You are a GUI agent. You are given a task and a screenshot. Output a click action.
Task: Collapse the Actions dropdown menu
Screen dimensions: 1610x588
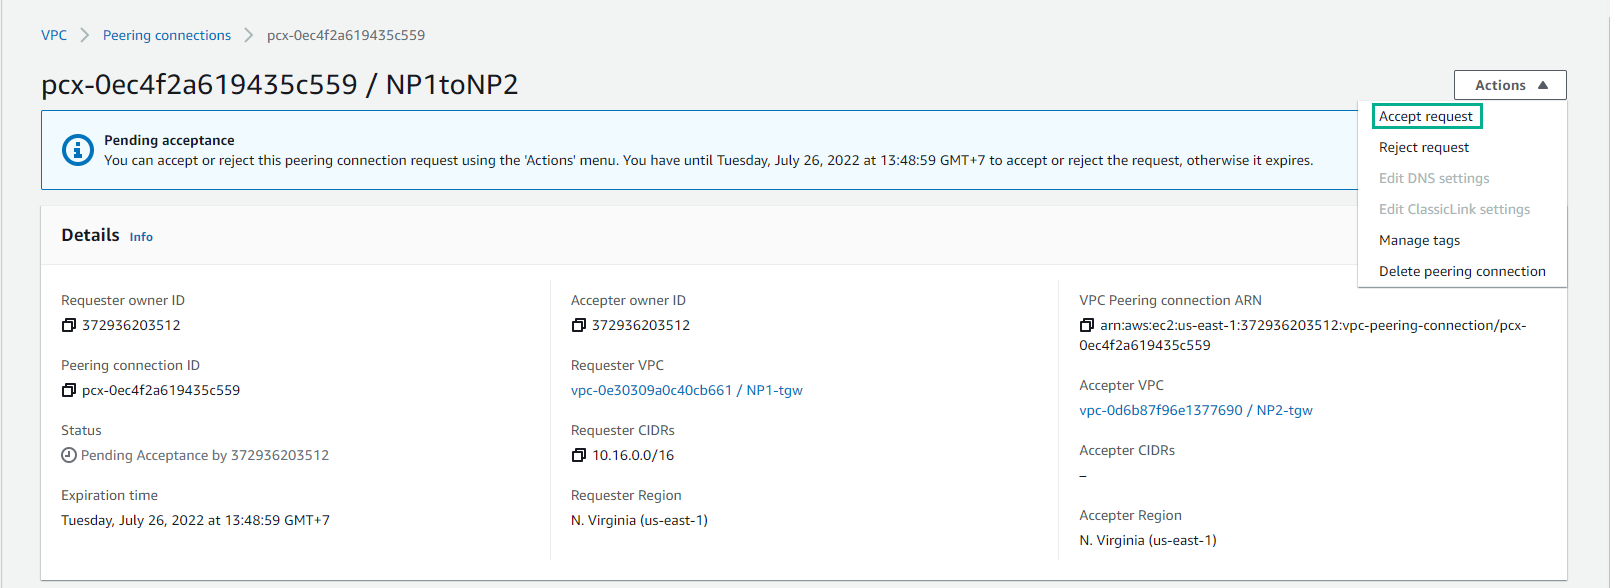(x=1510, y=85)
